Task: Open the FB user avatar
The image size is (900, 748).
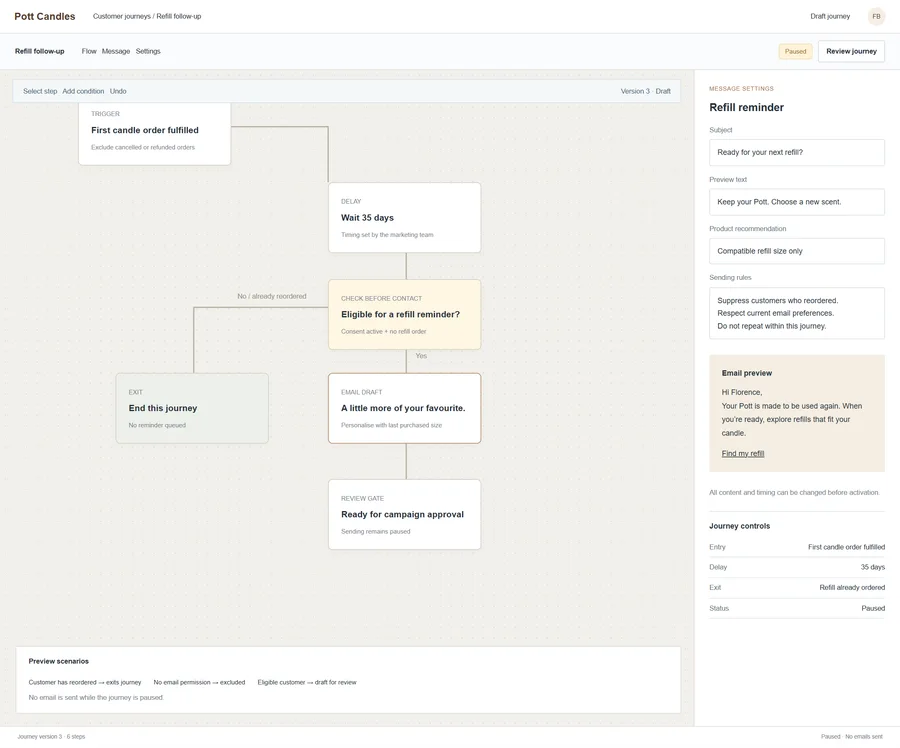Action: pyautogui.click(x=876, y=16)
